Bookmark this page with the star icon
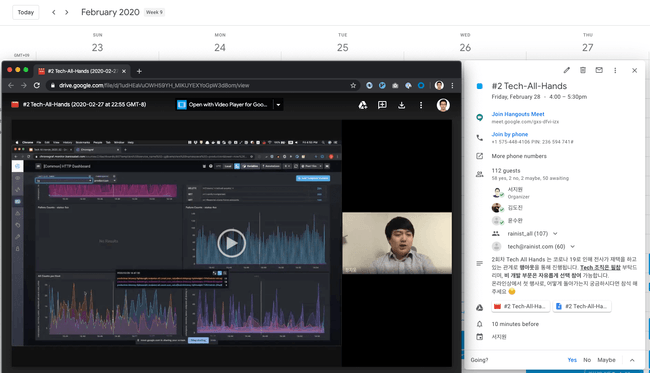650x373 pixels. pyautogui.click(x=353, y=85)
